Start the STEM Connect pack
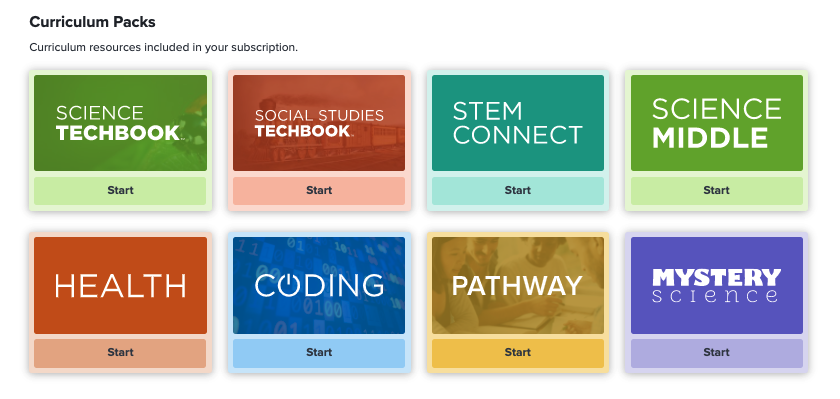Image resolution: width=840 pixels, height=399 pixels. click(518, 191)
